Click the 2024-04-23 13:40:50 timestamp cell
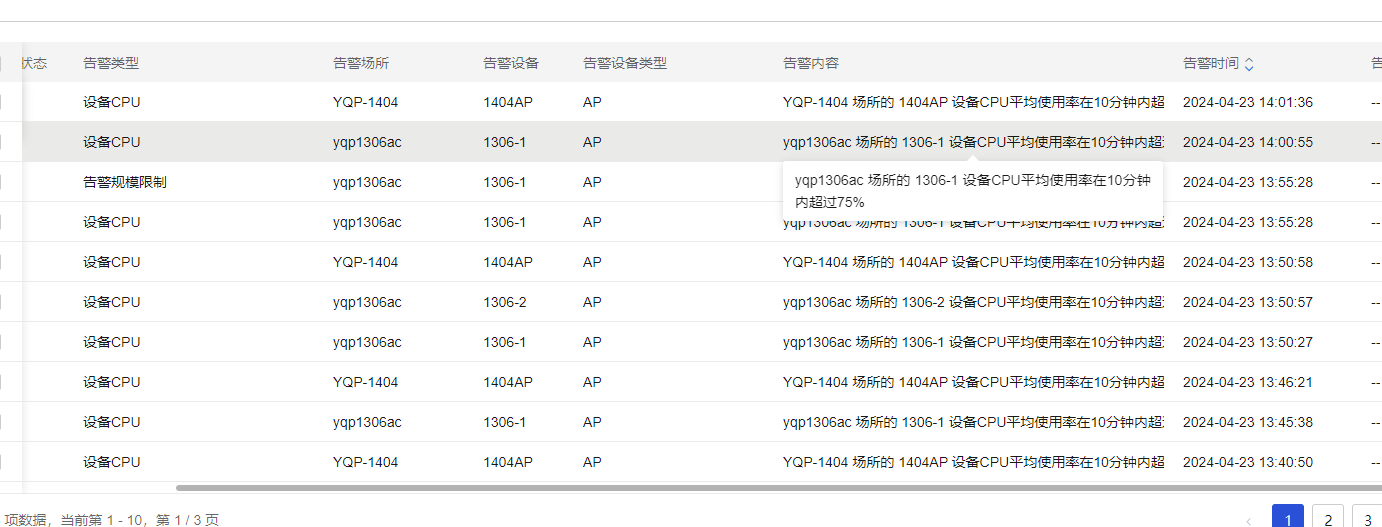 (1248, 462)
